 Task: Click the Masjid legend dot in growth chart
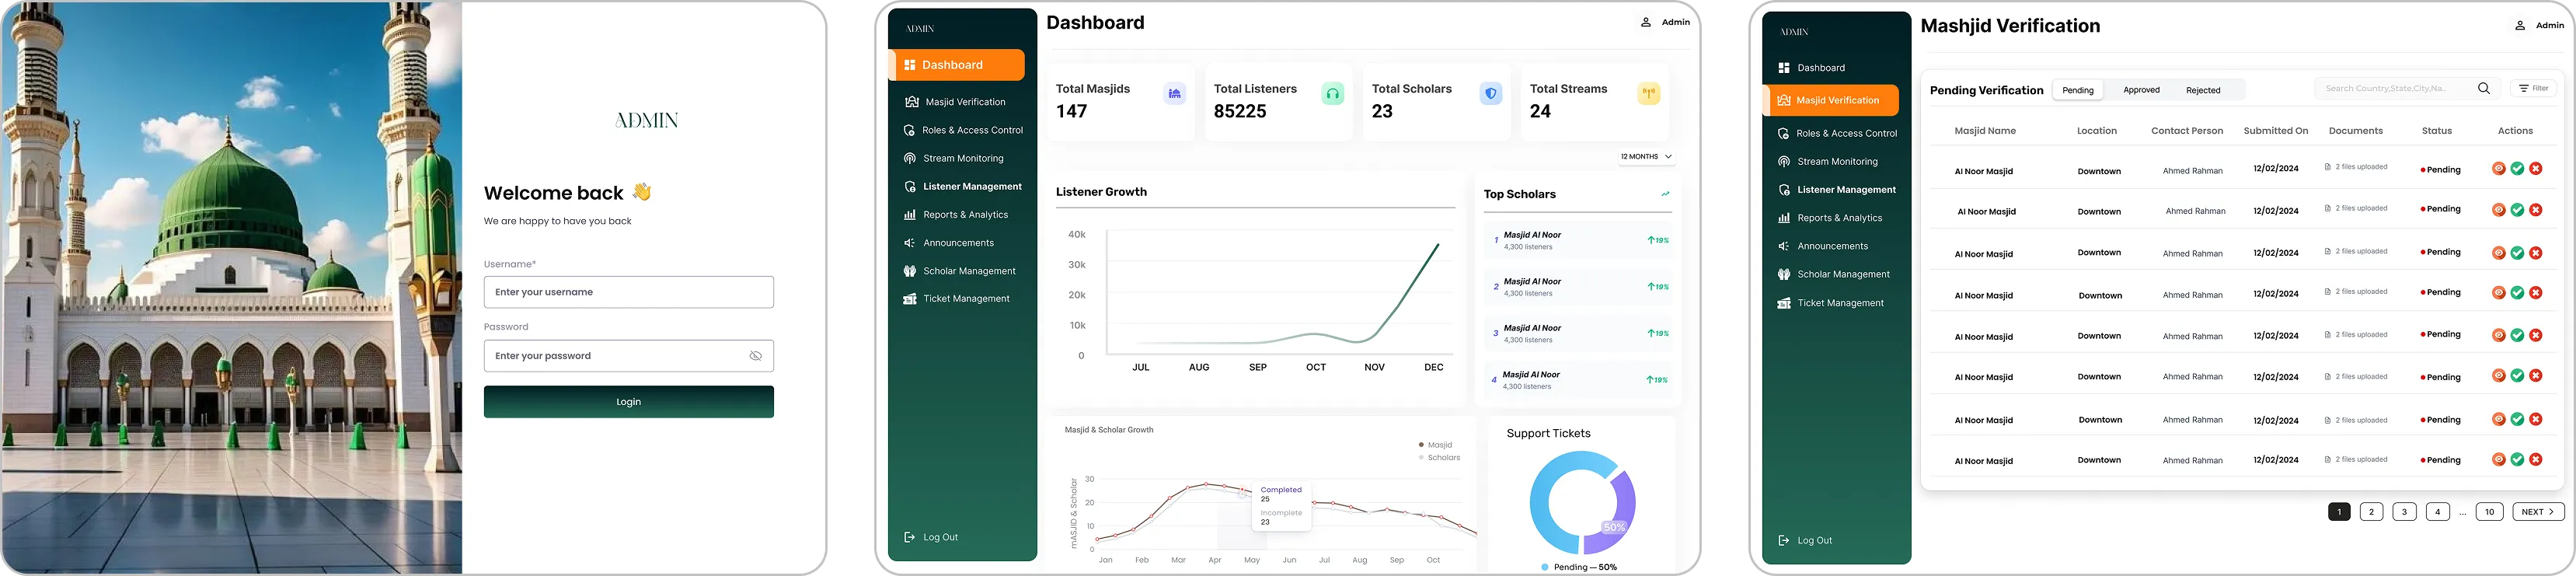click(1421, 445)
